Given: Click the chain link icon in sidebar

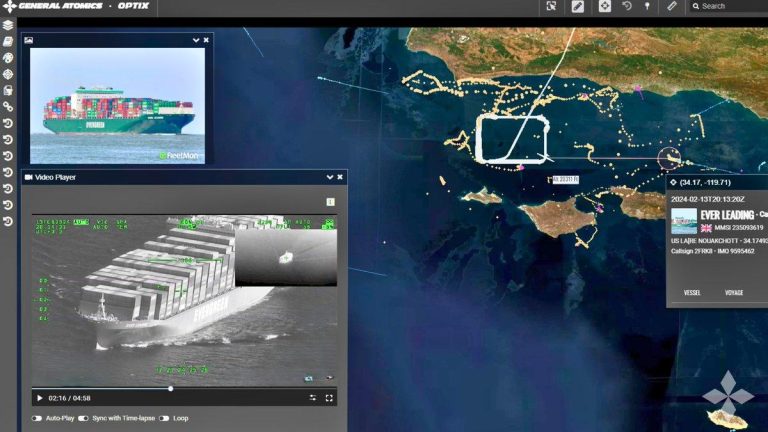Looking at the screenshot, I should coord(8,107).
